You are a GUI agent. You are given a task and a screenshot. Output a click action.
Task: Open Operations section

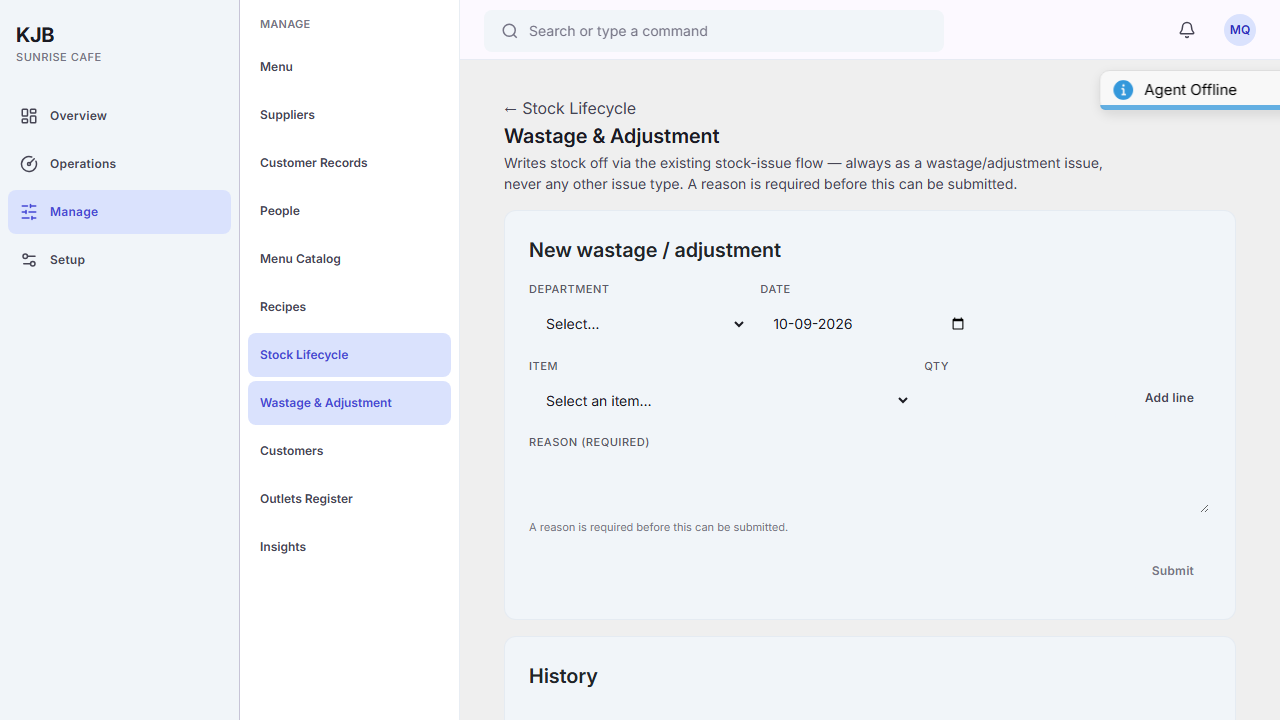[x=119, y=164]
